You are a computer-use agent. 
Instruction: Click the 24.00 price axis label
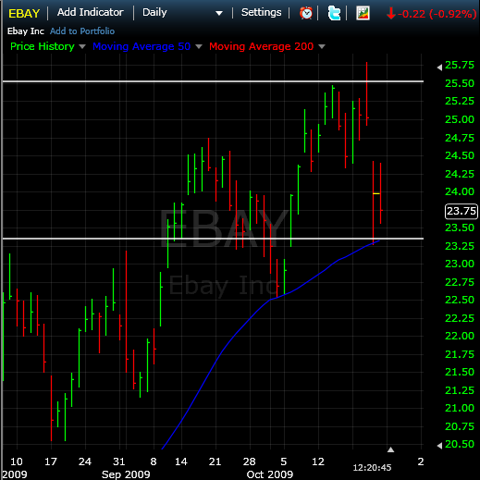[460, 192]
